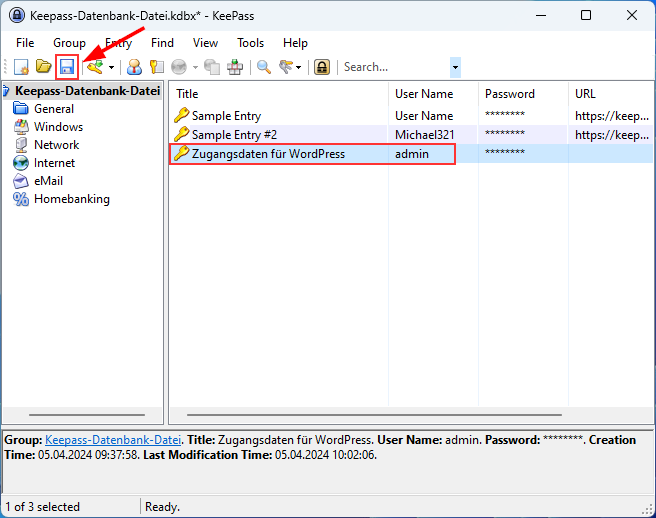Screen dimensions: 656x518
Task: Select the Homebanking group
Action: click(x=72, y=199)
